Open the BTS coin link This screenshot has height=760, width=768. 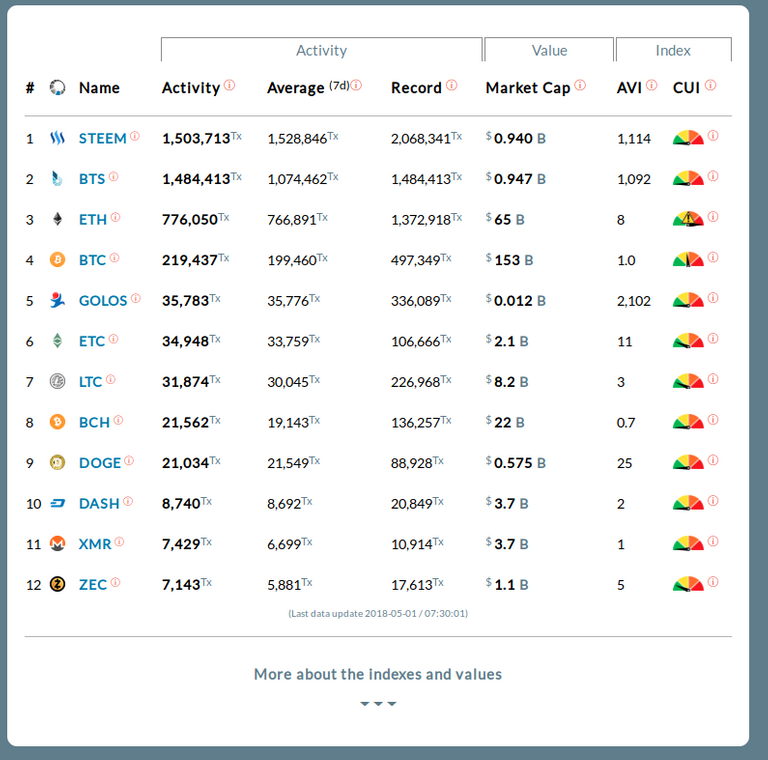click(x=92, y=179)
